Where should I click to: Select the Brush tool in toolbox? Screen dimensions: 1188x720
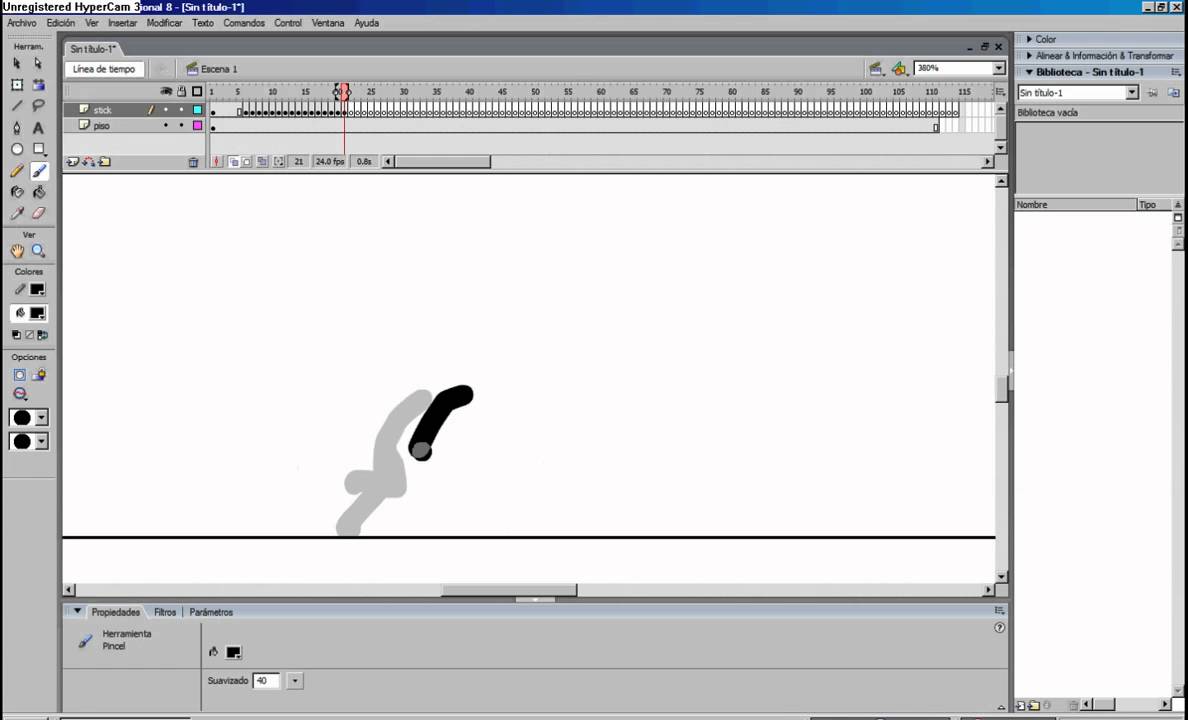(39, 171)
